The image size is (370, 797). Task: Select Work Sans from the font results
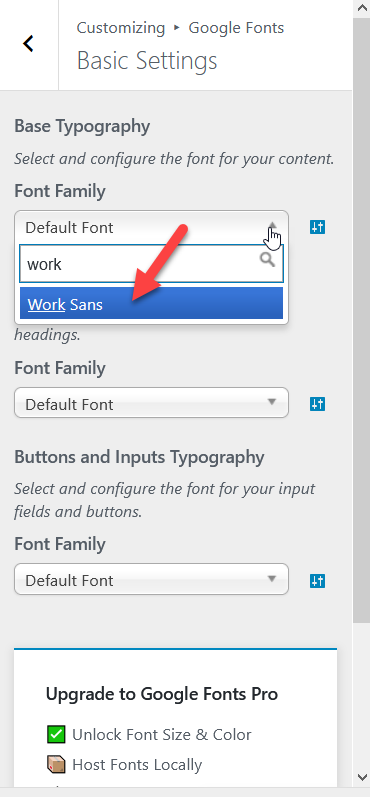point(151,304)
